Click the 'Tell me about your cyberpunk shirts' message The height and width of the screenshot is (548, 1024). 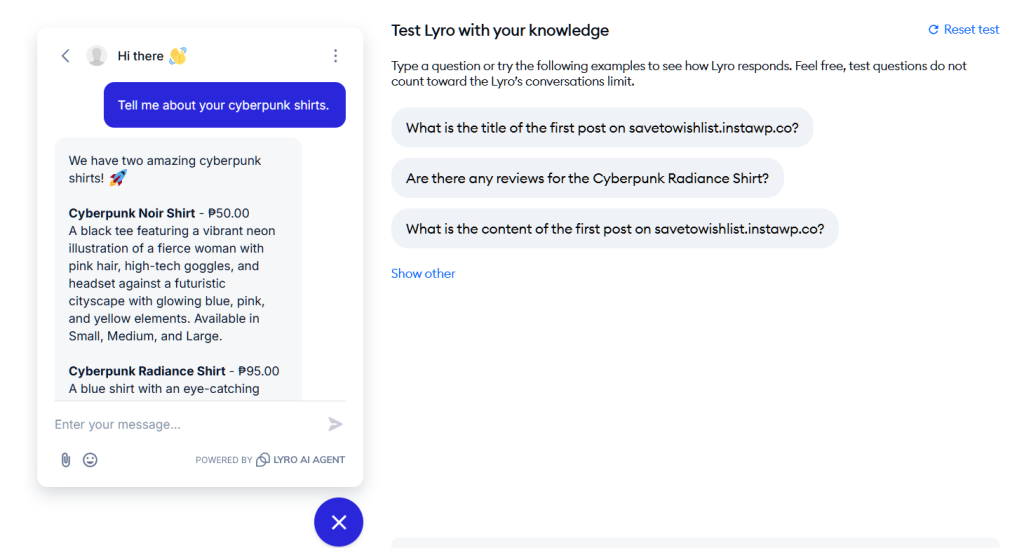click(x=225, y=105)
